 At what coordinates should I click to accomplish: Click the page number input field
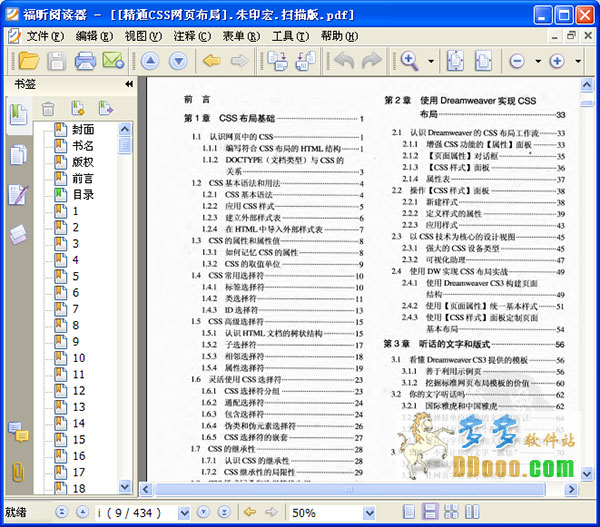point(137,512)
